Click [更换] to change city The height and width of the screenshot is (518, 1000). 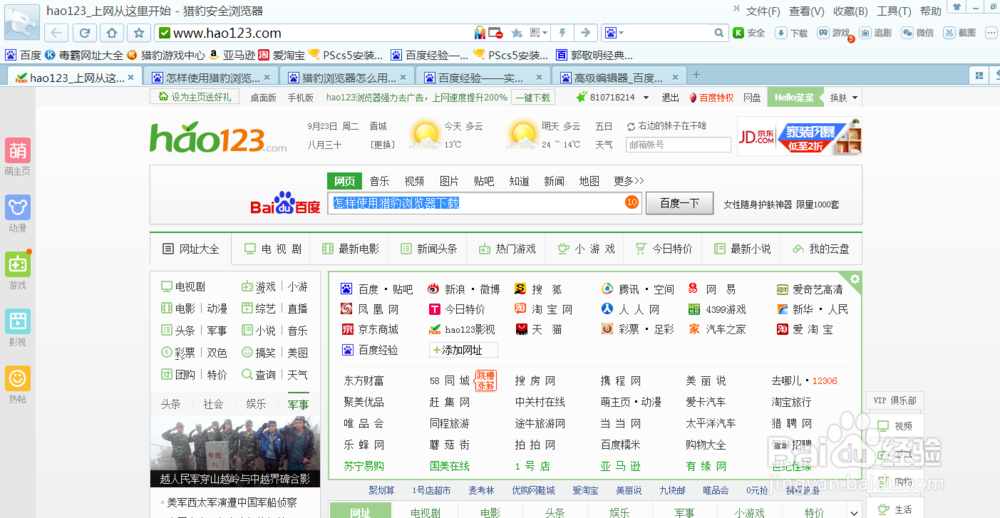[x=382, y=145]
